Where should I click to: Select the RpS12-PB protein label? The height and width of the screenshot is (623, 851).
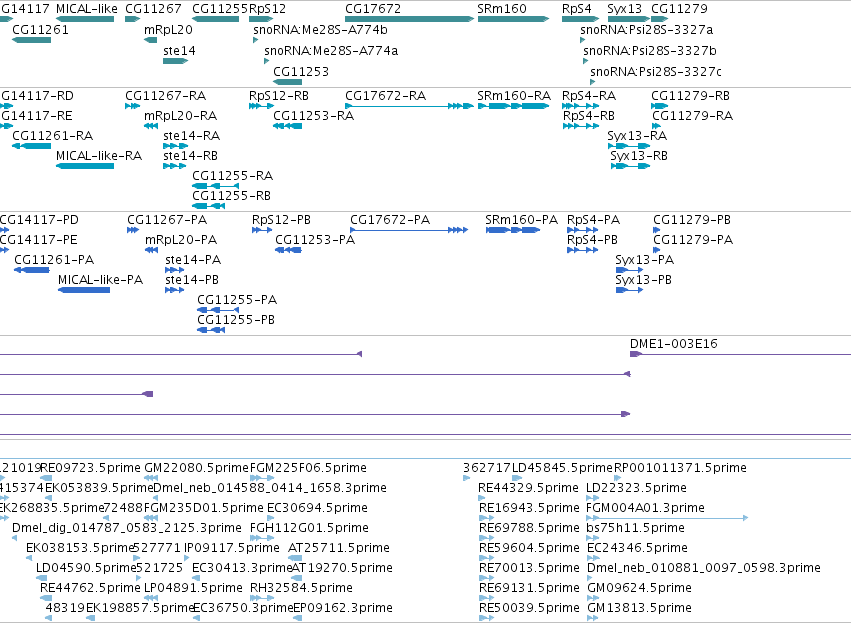(281, 220)
